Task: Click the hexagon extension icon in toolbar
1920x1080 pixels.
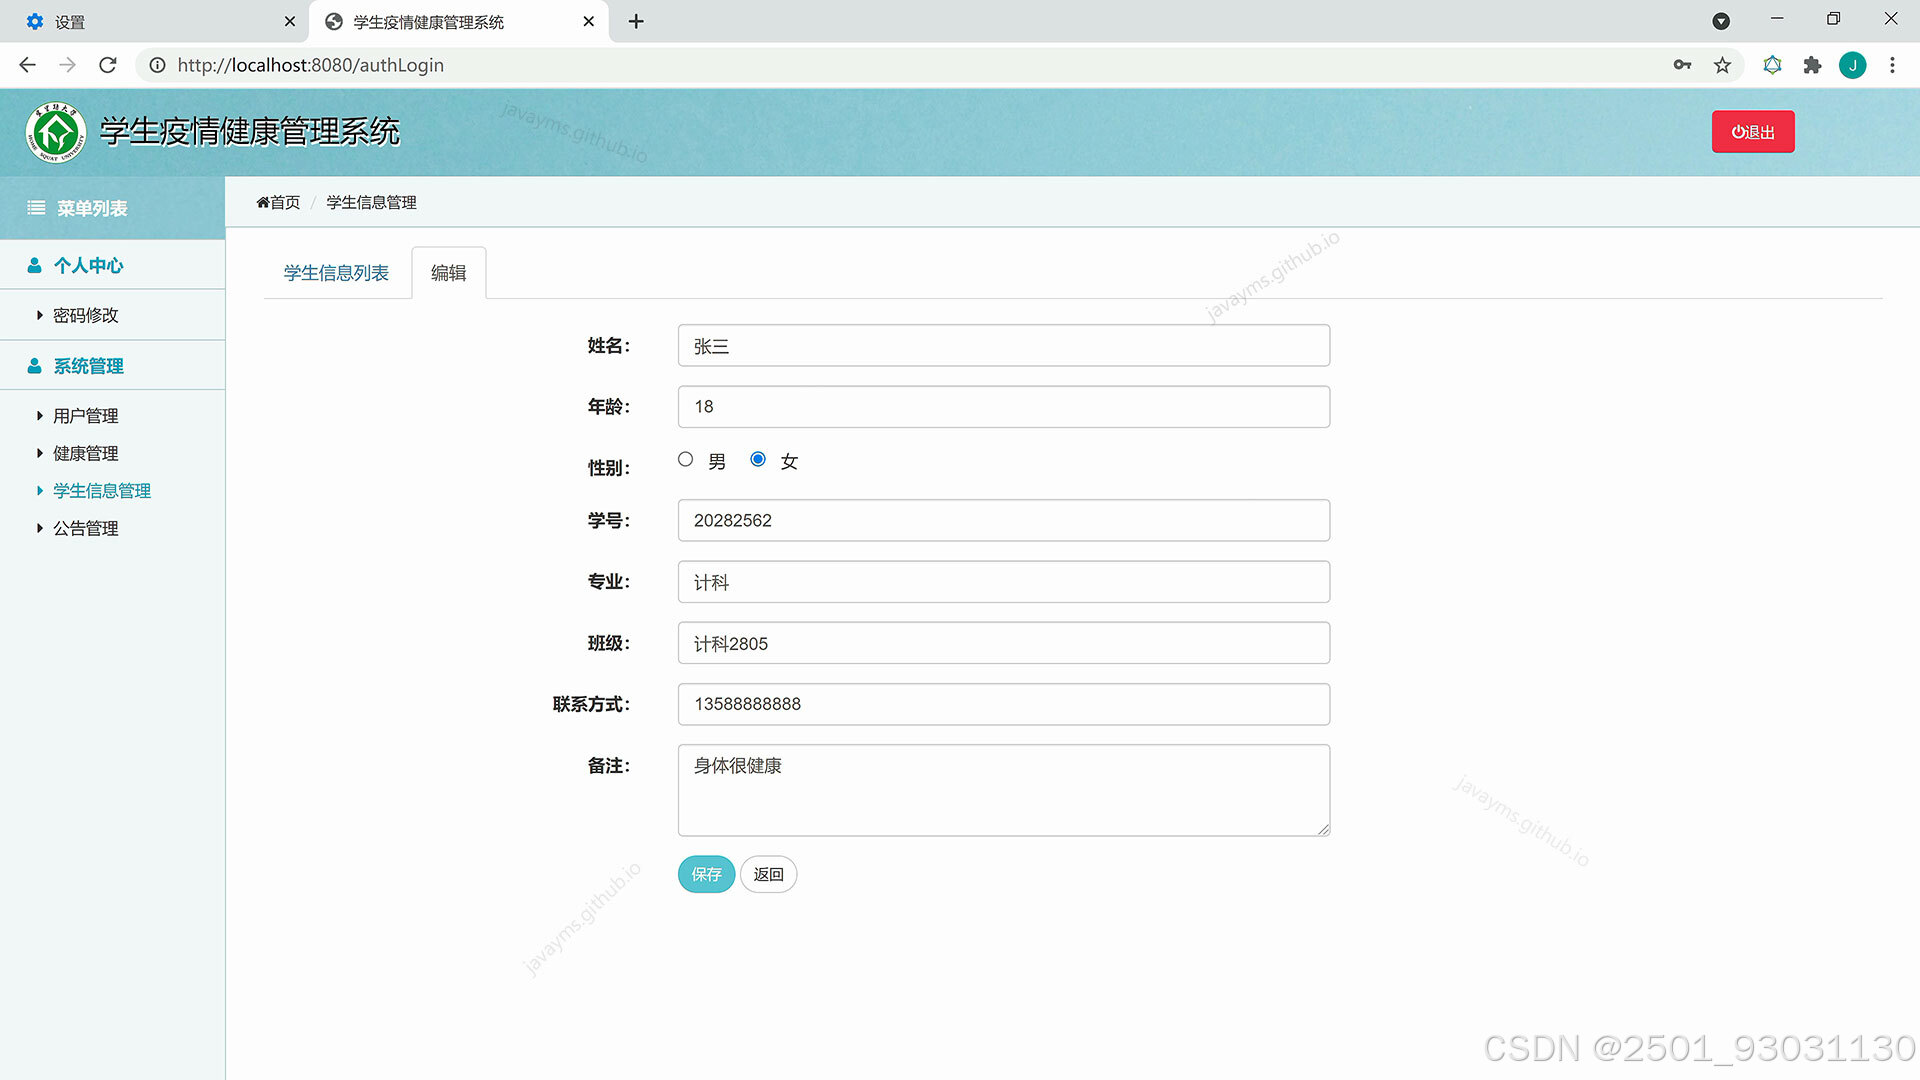Action: tap(1772, 65)
